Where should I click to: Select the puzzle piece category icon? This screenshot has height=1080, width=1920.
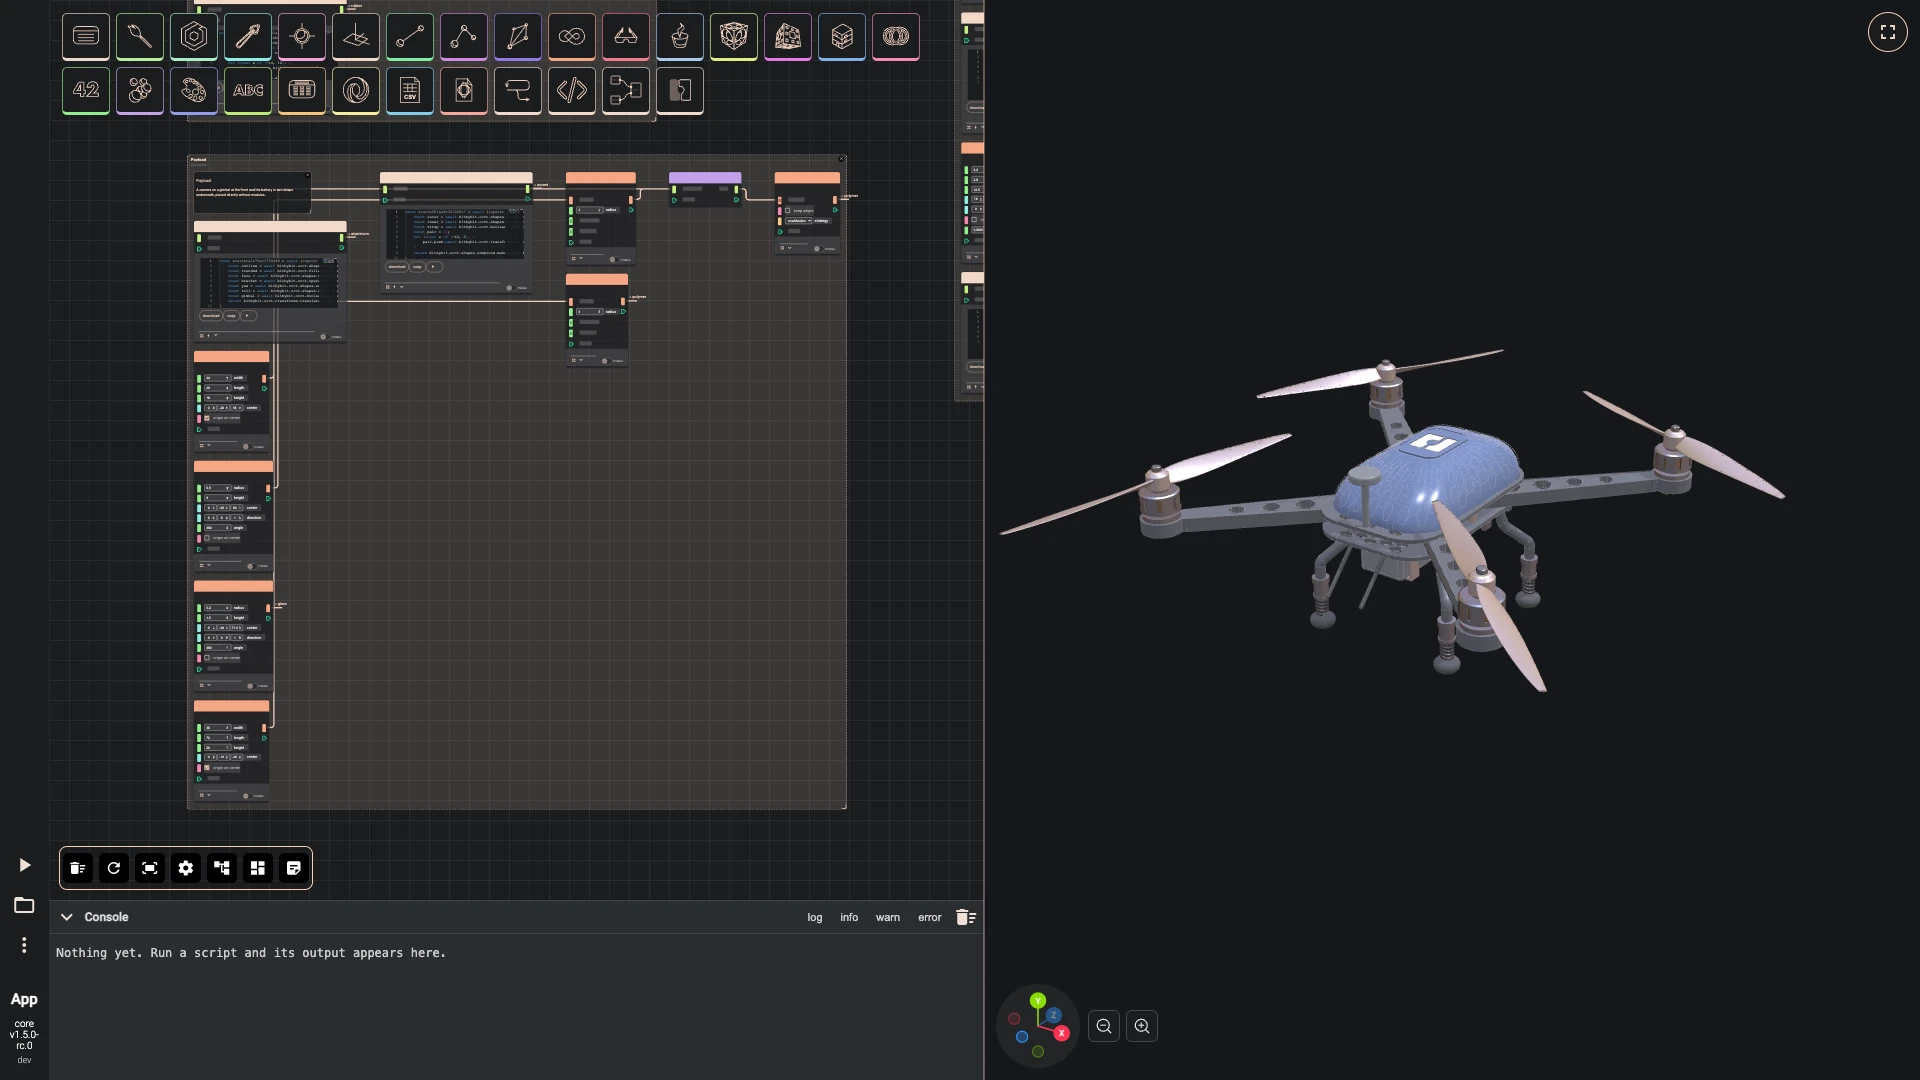[x=680, y=91]
